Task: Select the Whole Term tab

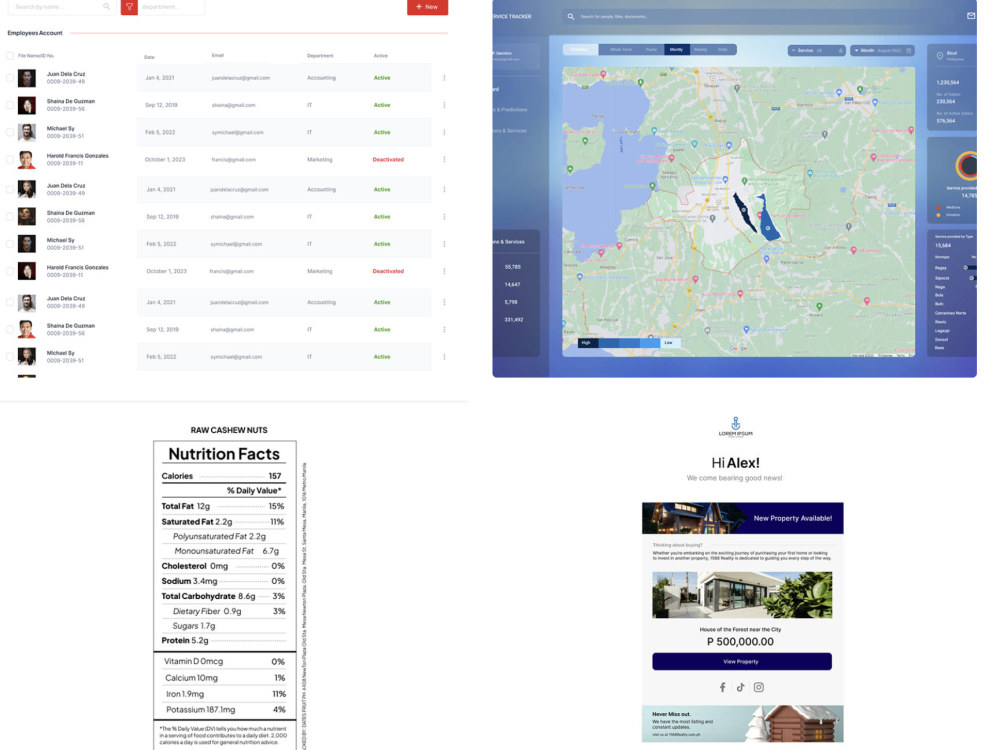Action: [621, 50]
